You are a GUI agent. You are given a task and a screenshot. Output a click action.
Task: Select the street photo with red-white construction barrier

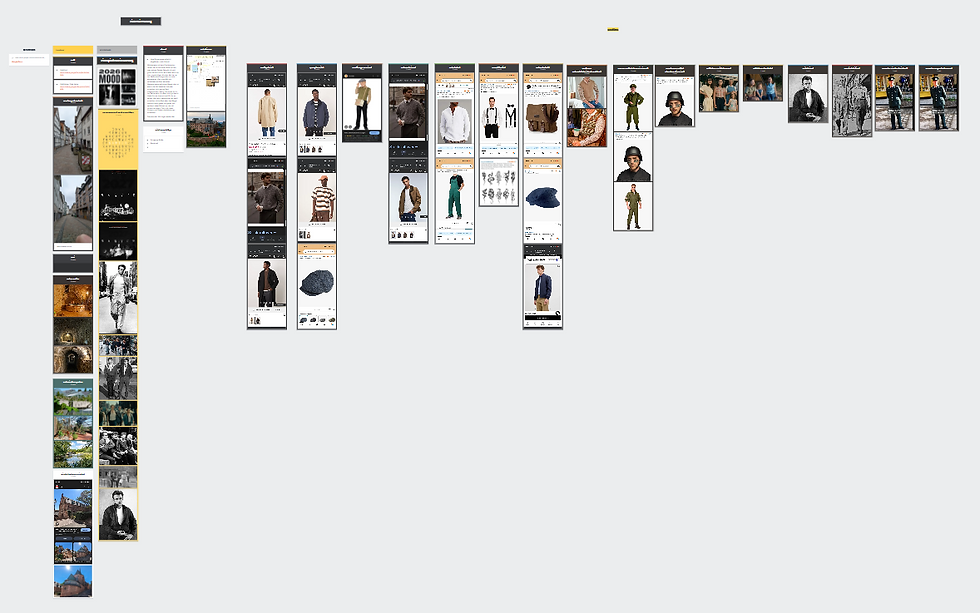[73, 140]
